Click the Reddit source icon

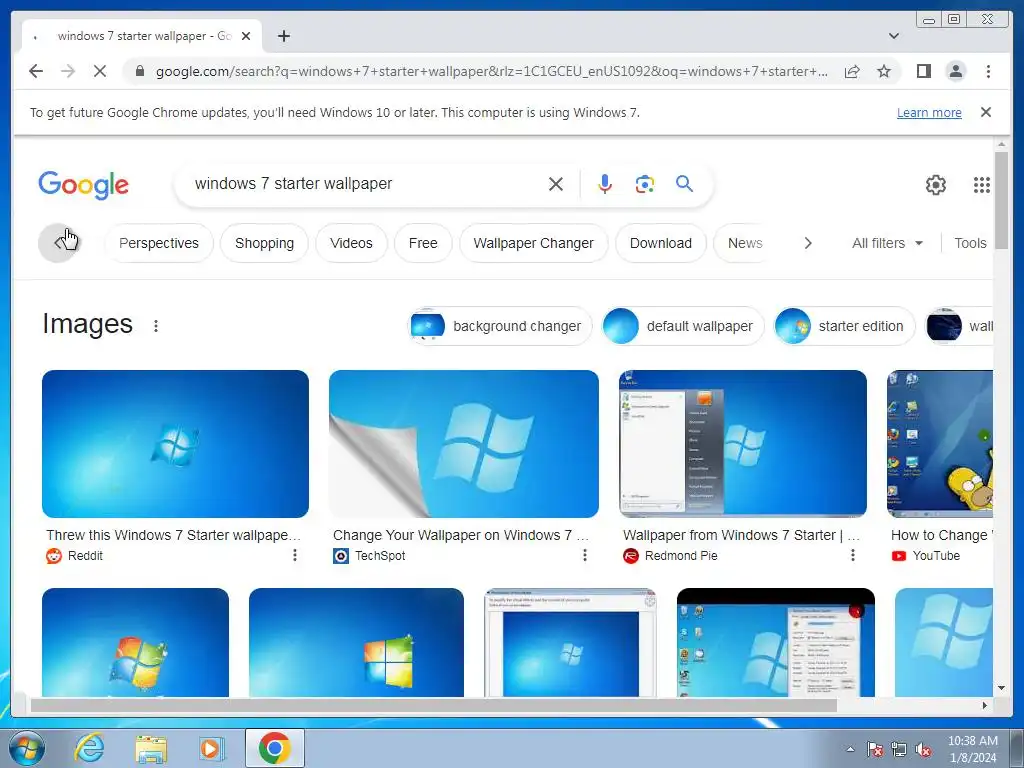54,556
